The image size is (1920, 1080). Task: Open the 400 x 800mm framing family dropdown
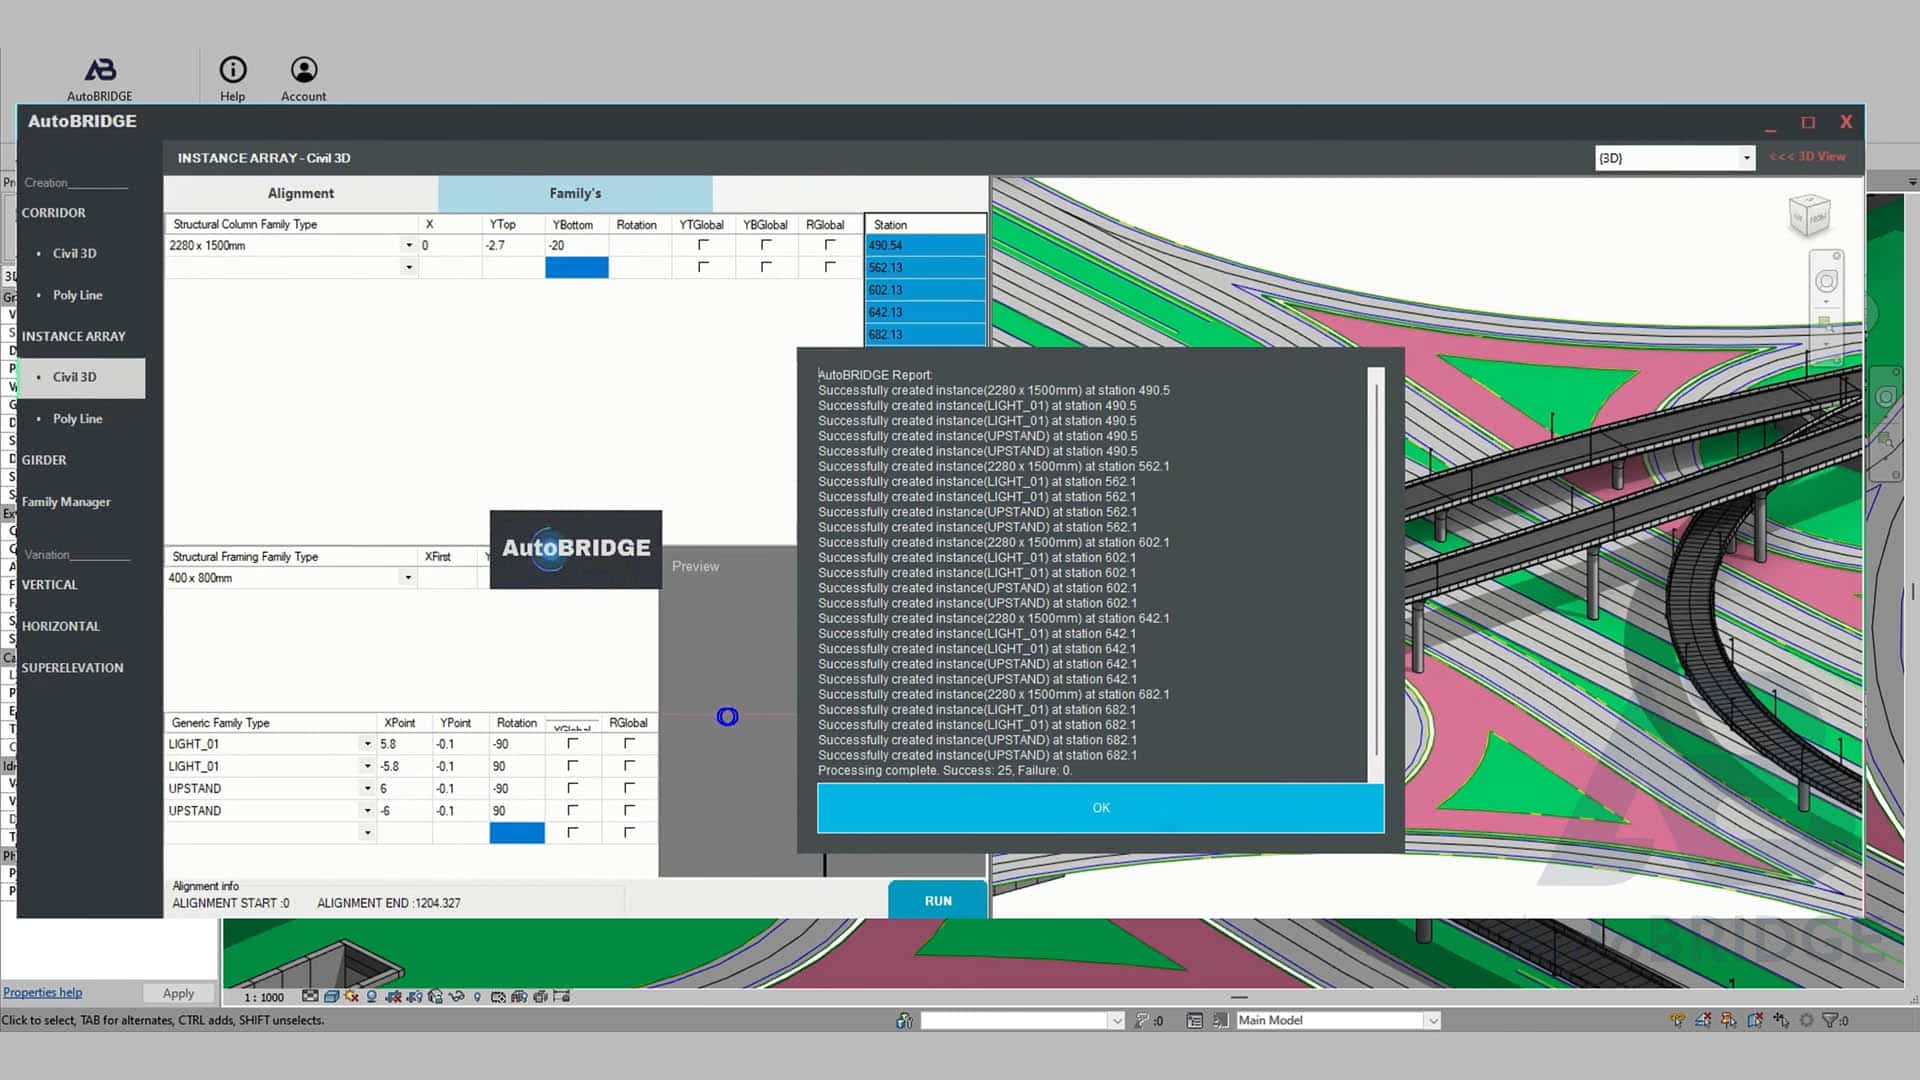click(x=407, y=577)
